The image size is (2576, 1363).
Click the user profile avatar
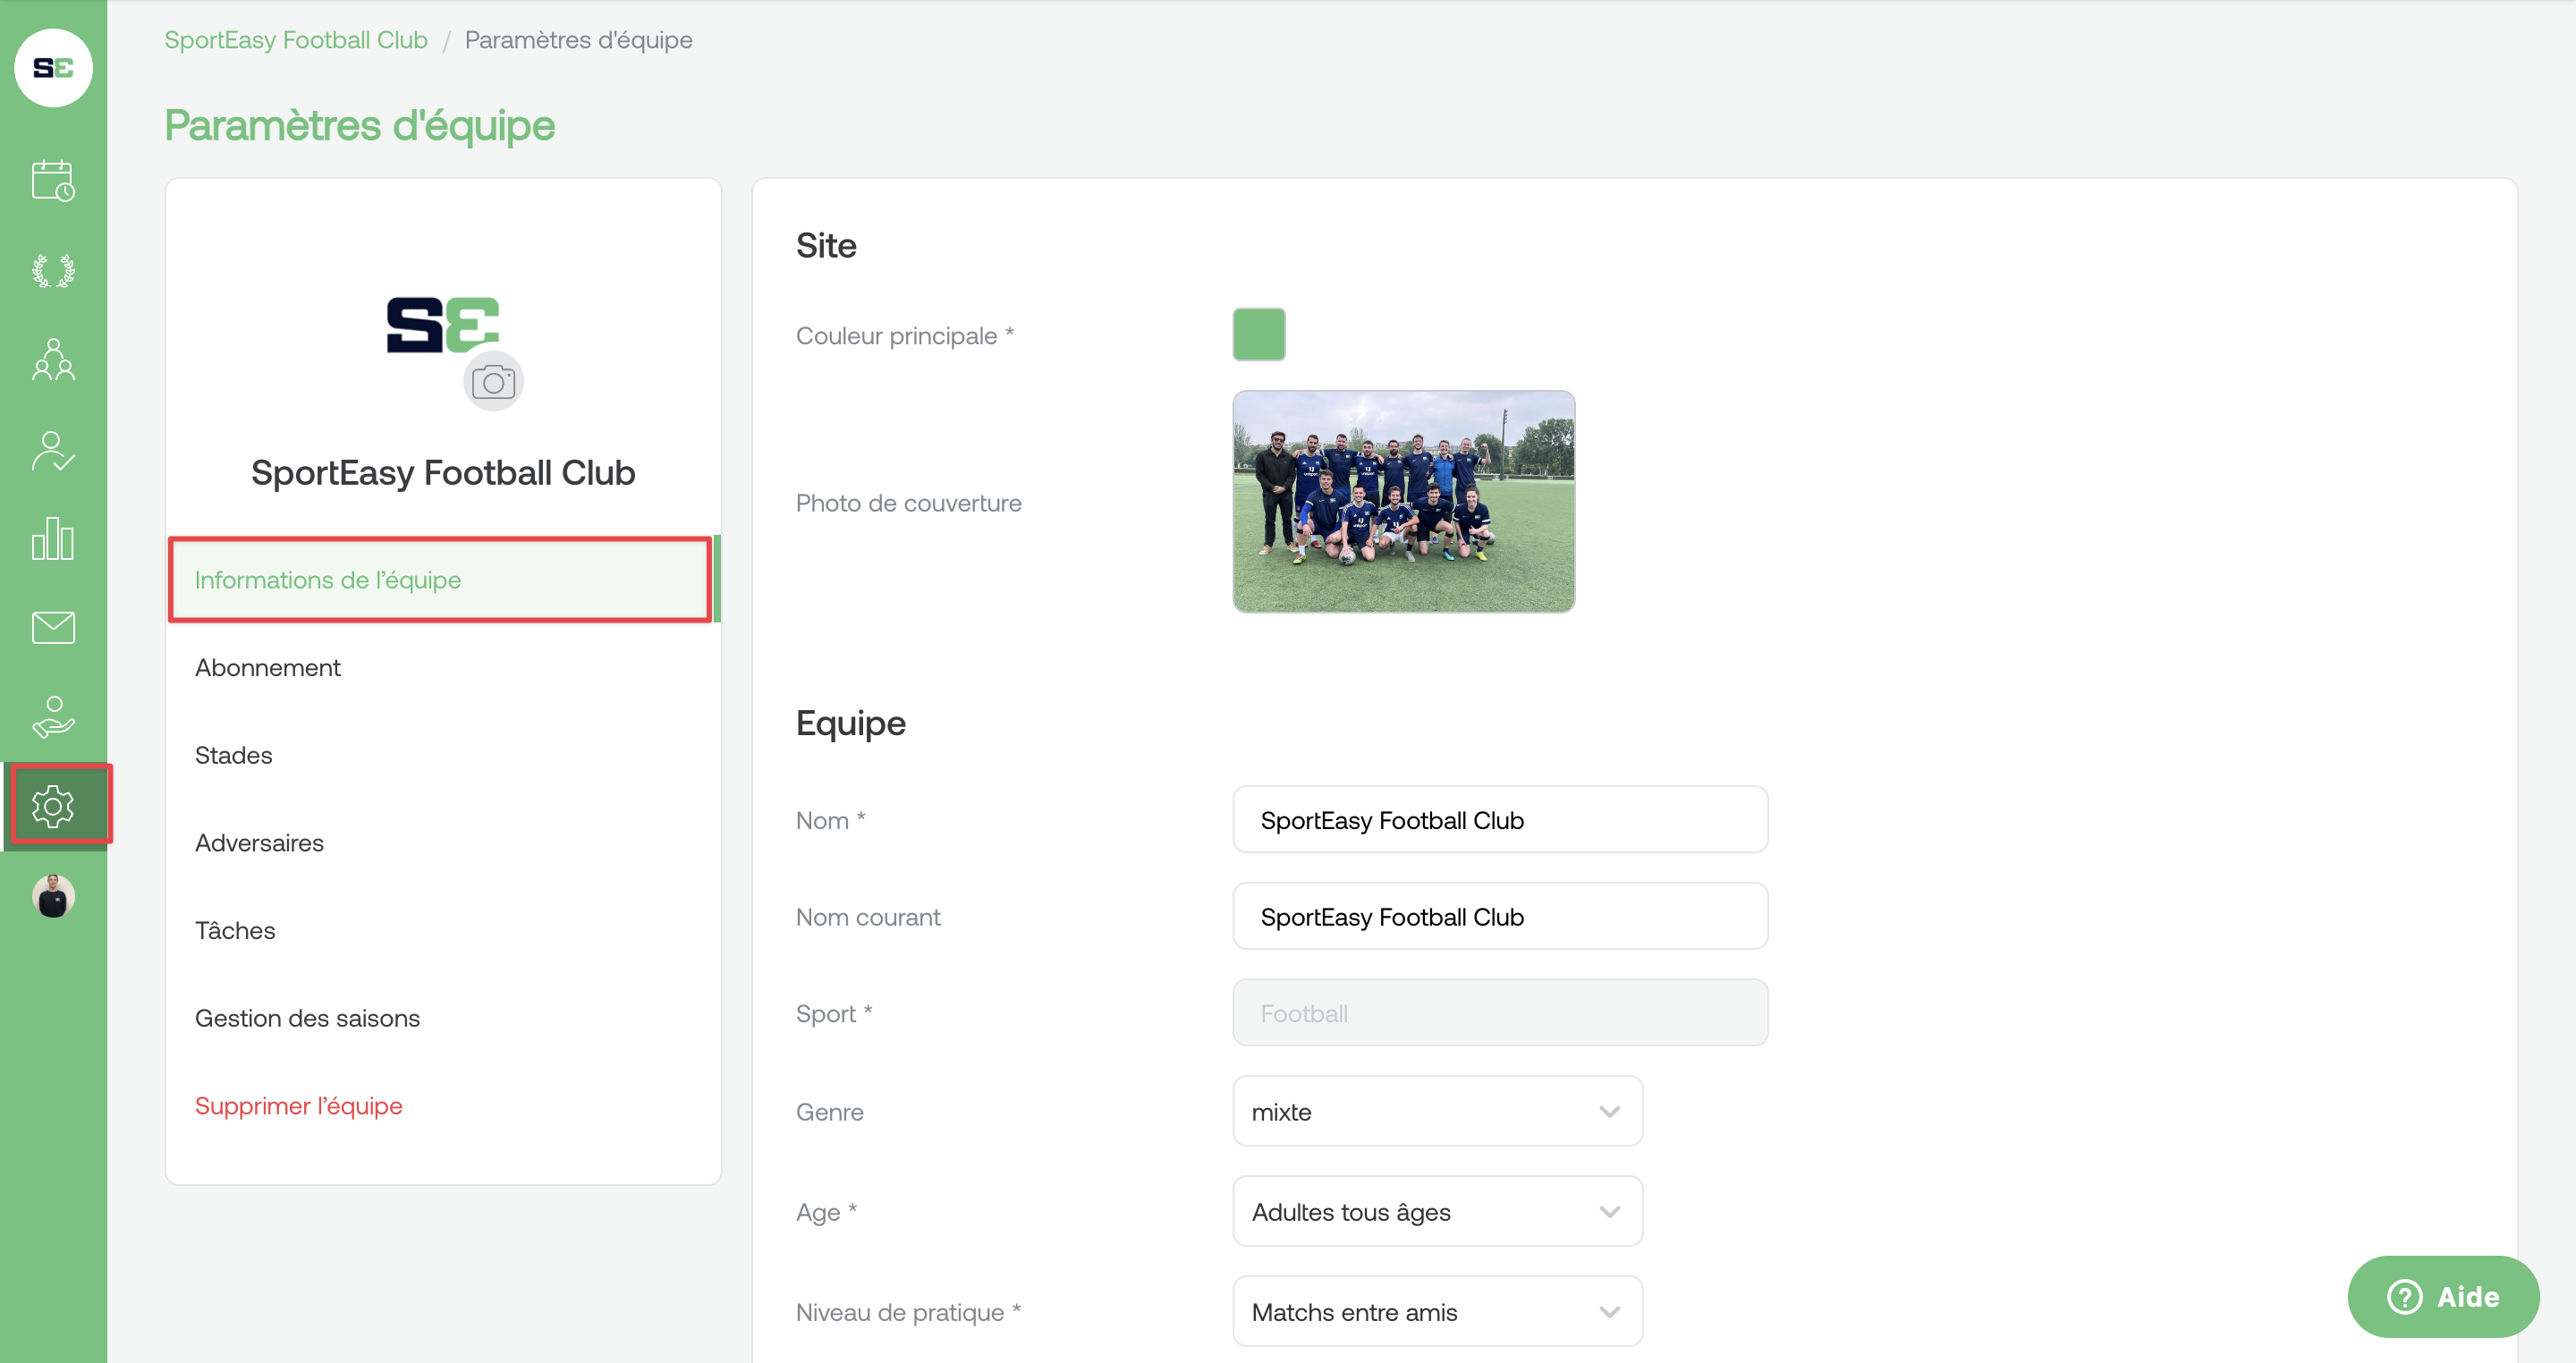click(x=53, y=895)
